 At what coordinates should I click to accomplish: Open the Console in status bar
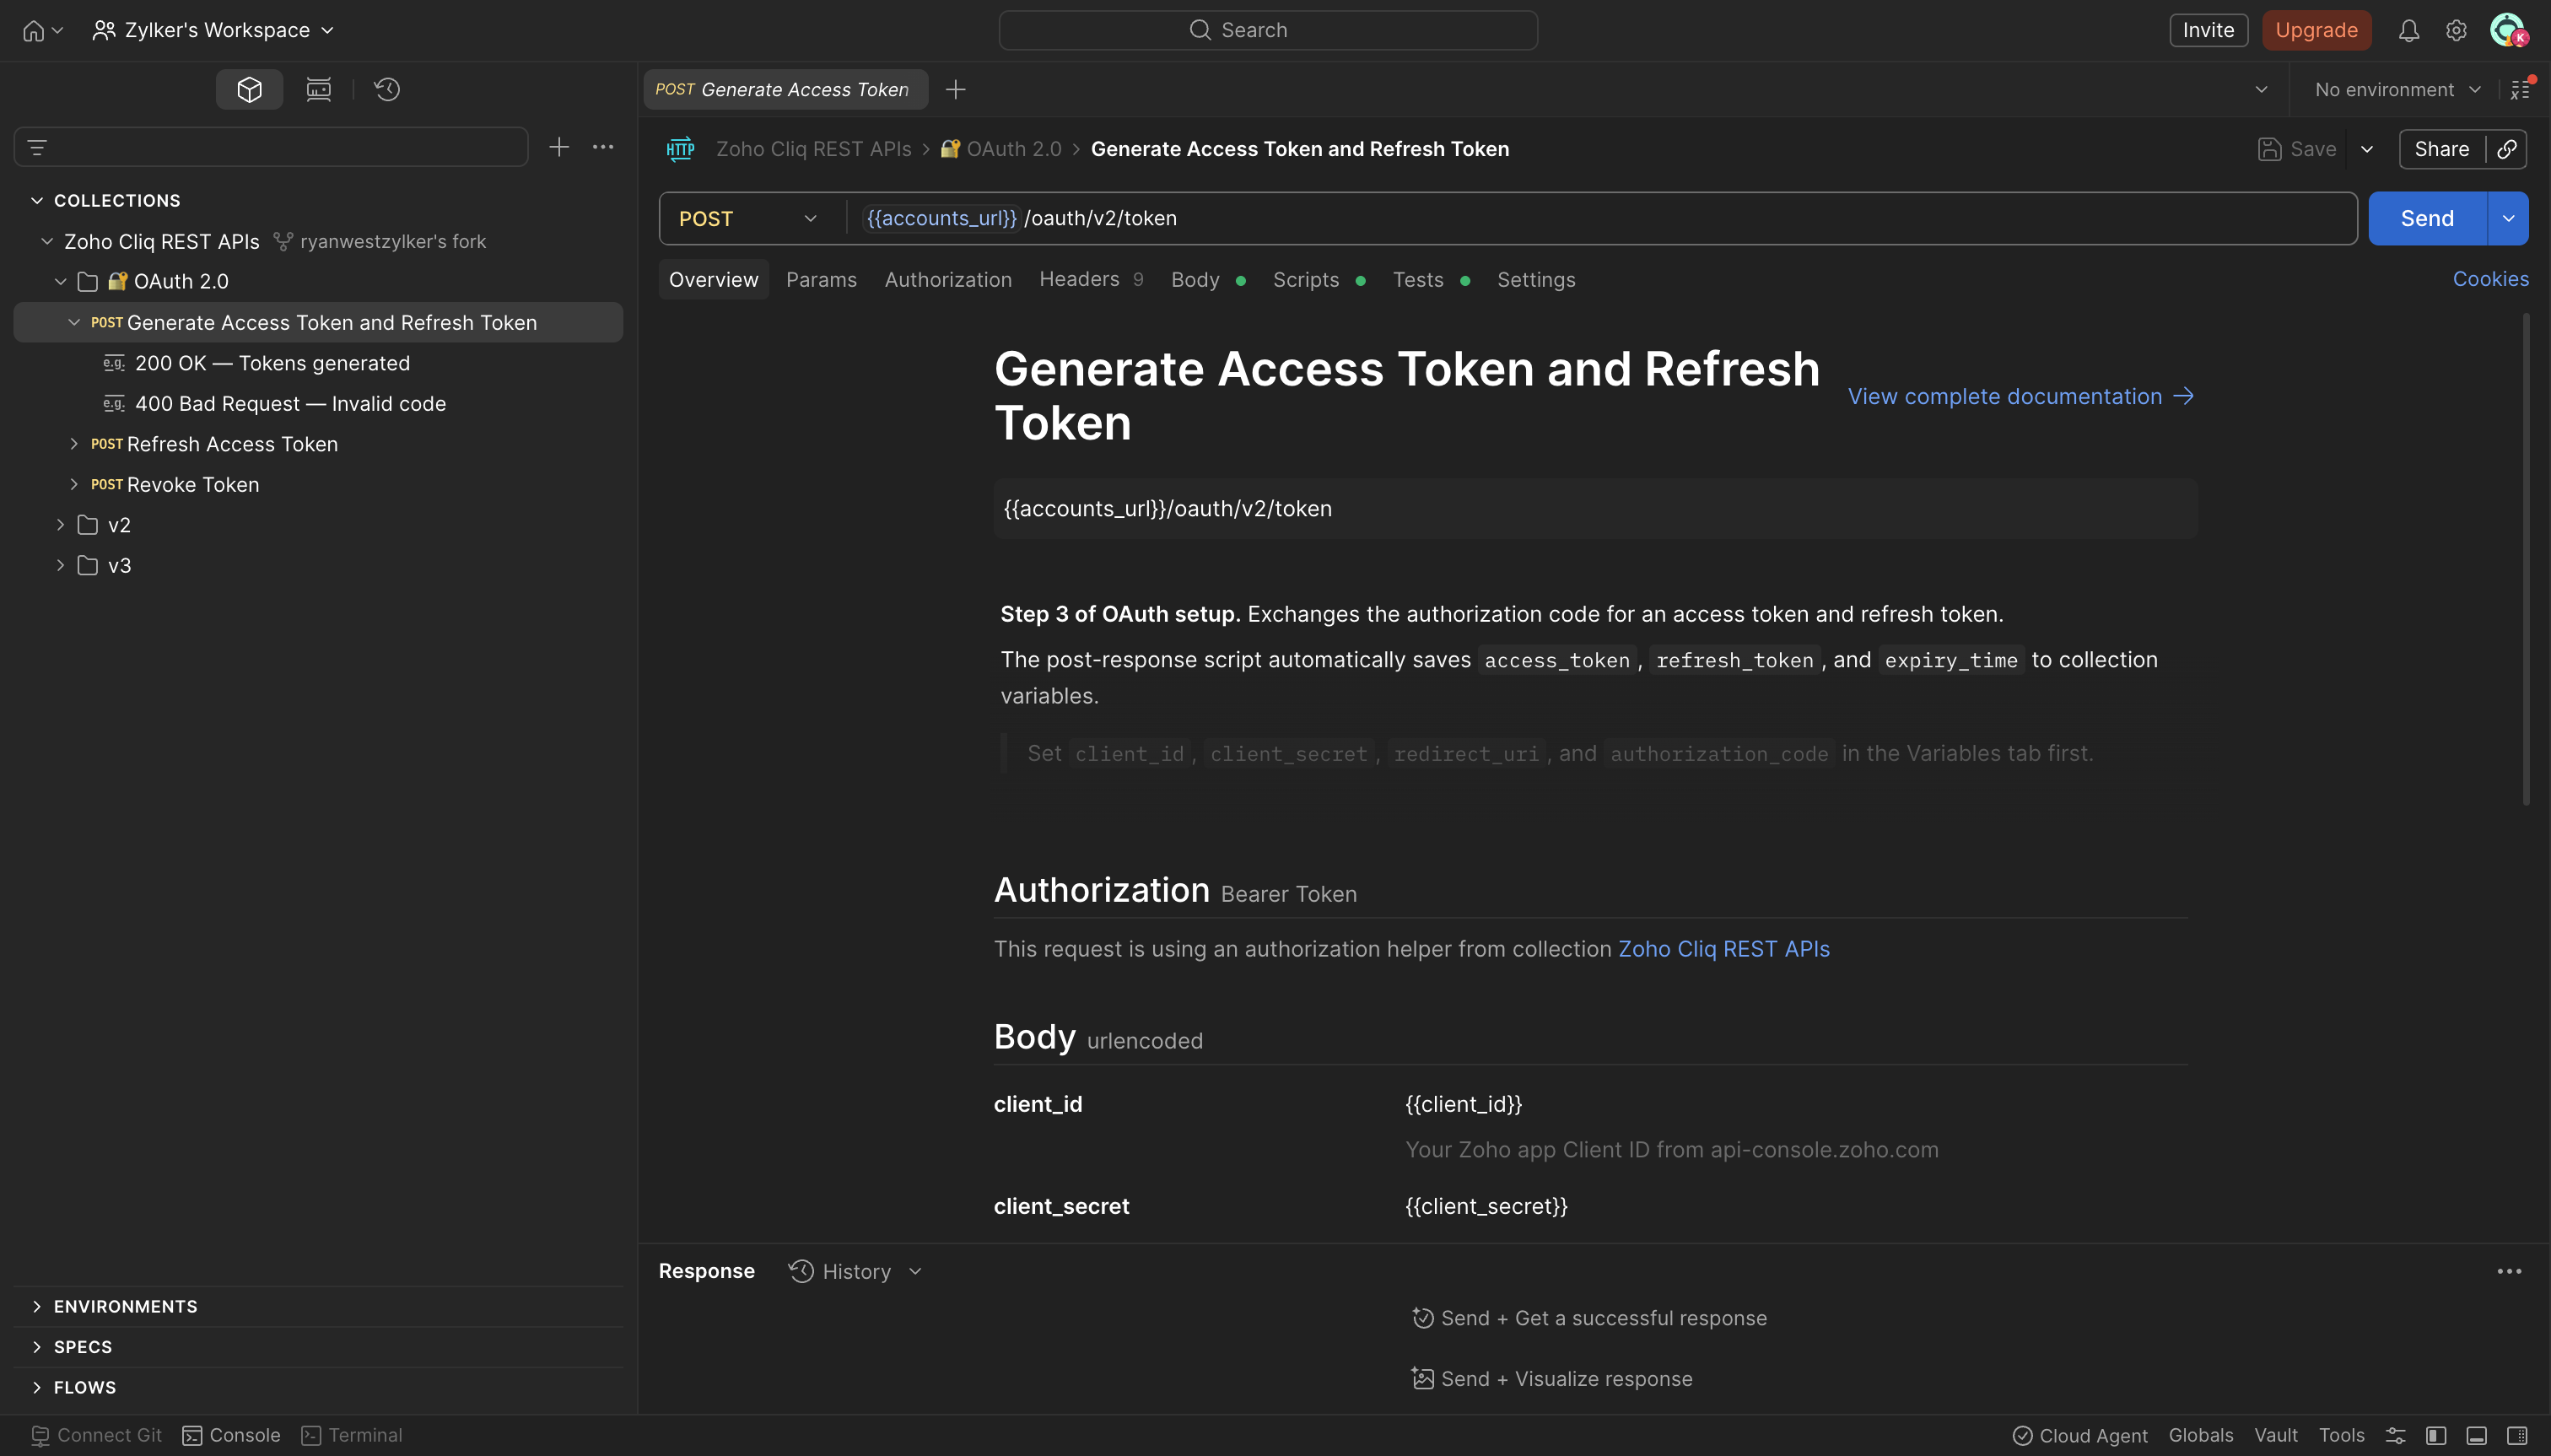(x=231, y=1435)
